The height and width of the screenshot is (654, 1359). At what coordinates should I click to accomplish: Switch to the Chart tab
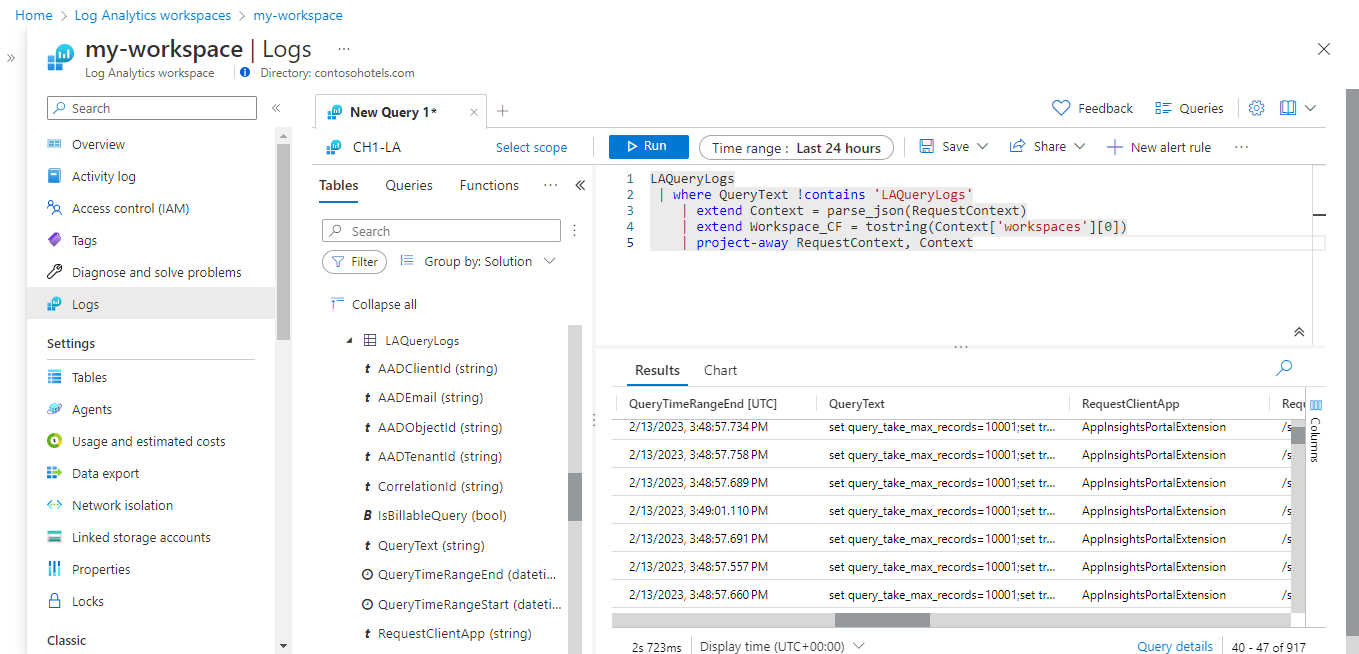click(x=720, y=370)
